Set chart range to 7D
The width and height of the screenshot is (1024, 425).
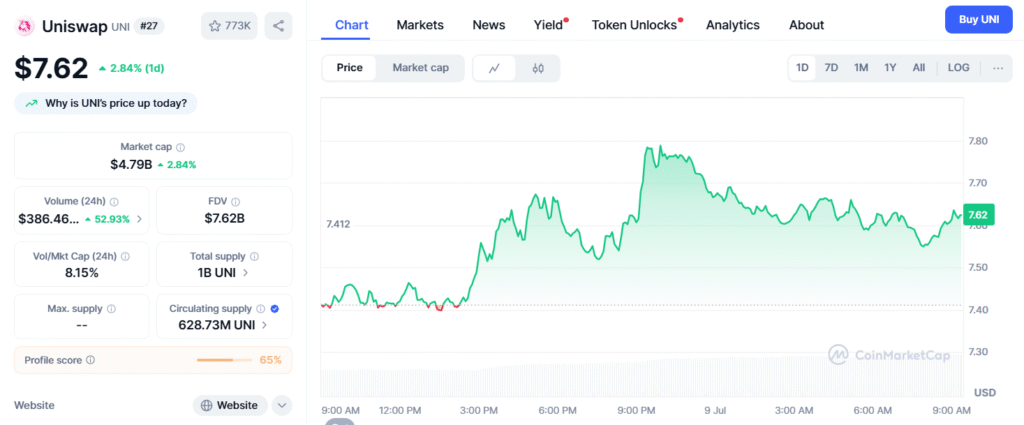click(831, 68)
